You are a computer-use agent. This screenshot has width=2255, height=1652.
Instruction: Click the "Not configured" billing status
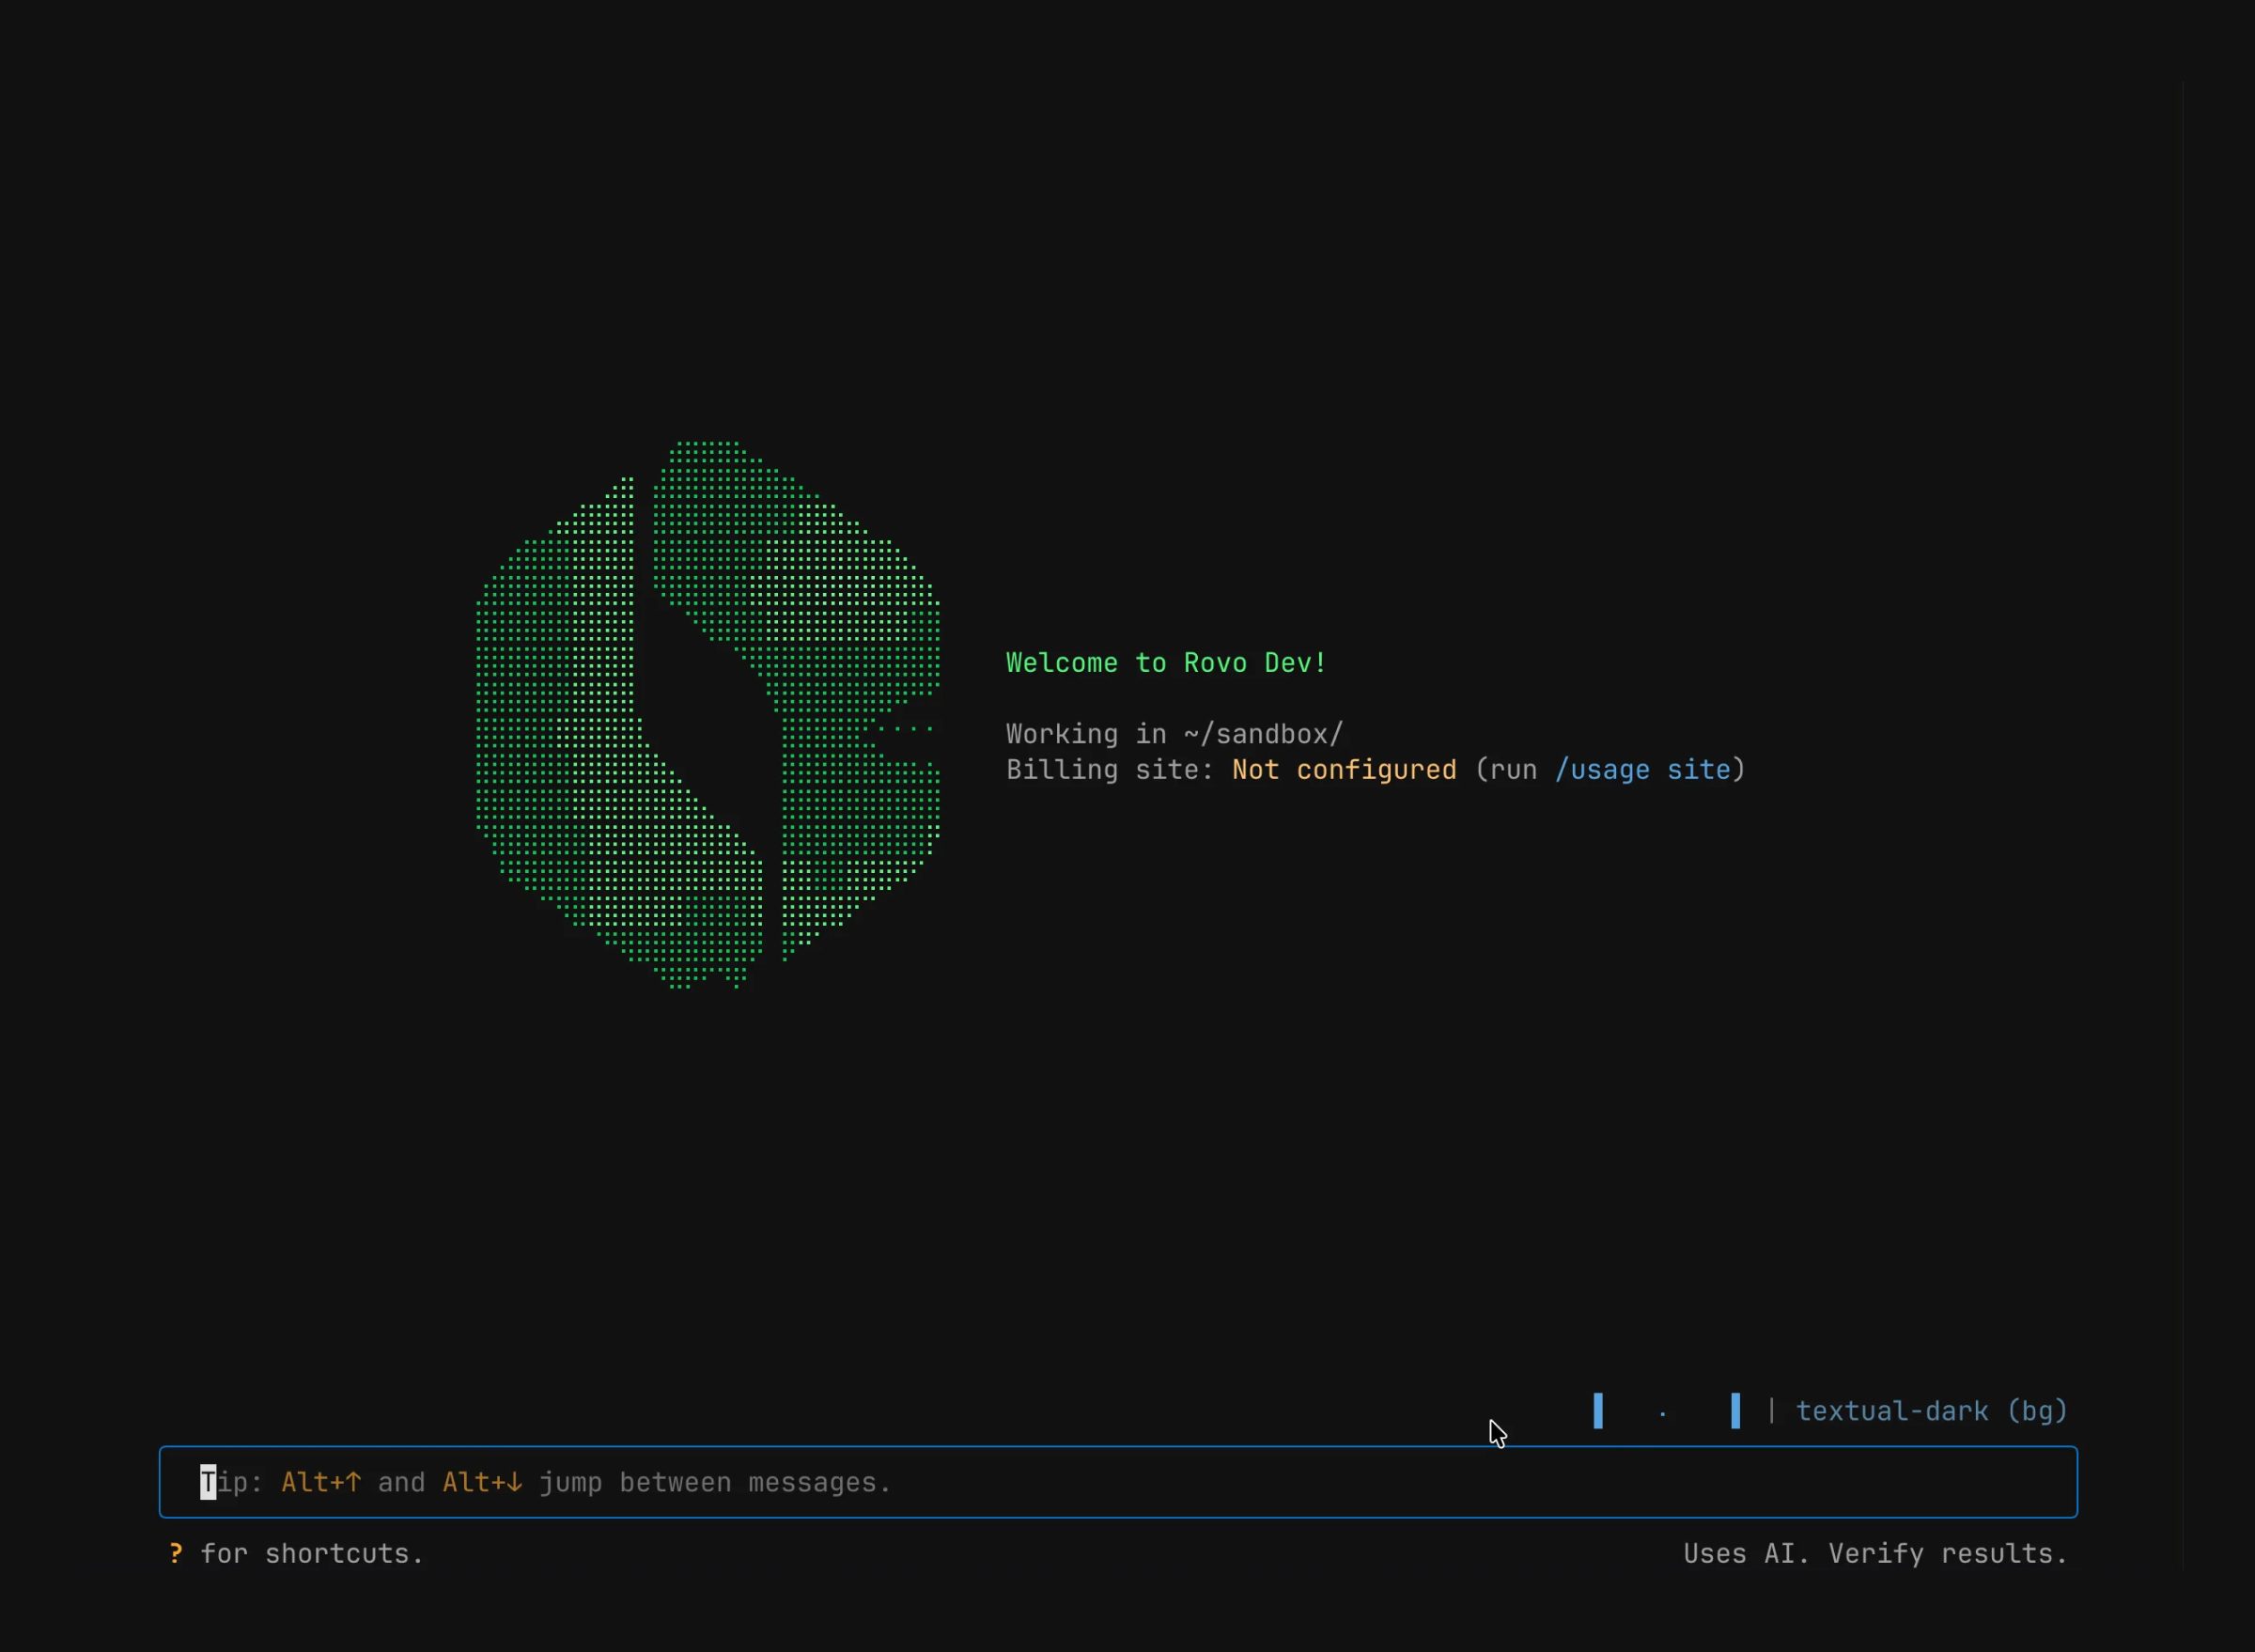click(x=1344, y=770)
